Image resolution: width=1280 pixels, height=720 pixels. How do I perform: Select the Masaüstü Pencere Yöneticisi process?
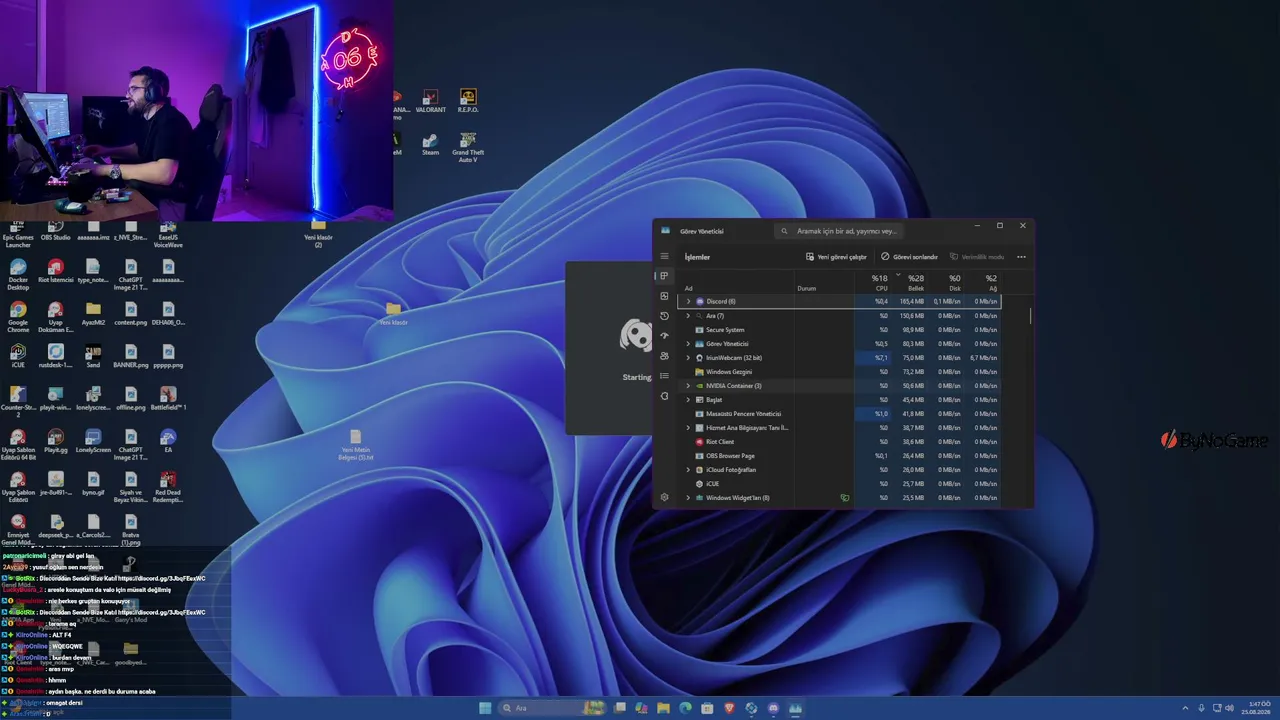pos(840,413)
